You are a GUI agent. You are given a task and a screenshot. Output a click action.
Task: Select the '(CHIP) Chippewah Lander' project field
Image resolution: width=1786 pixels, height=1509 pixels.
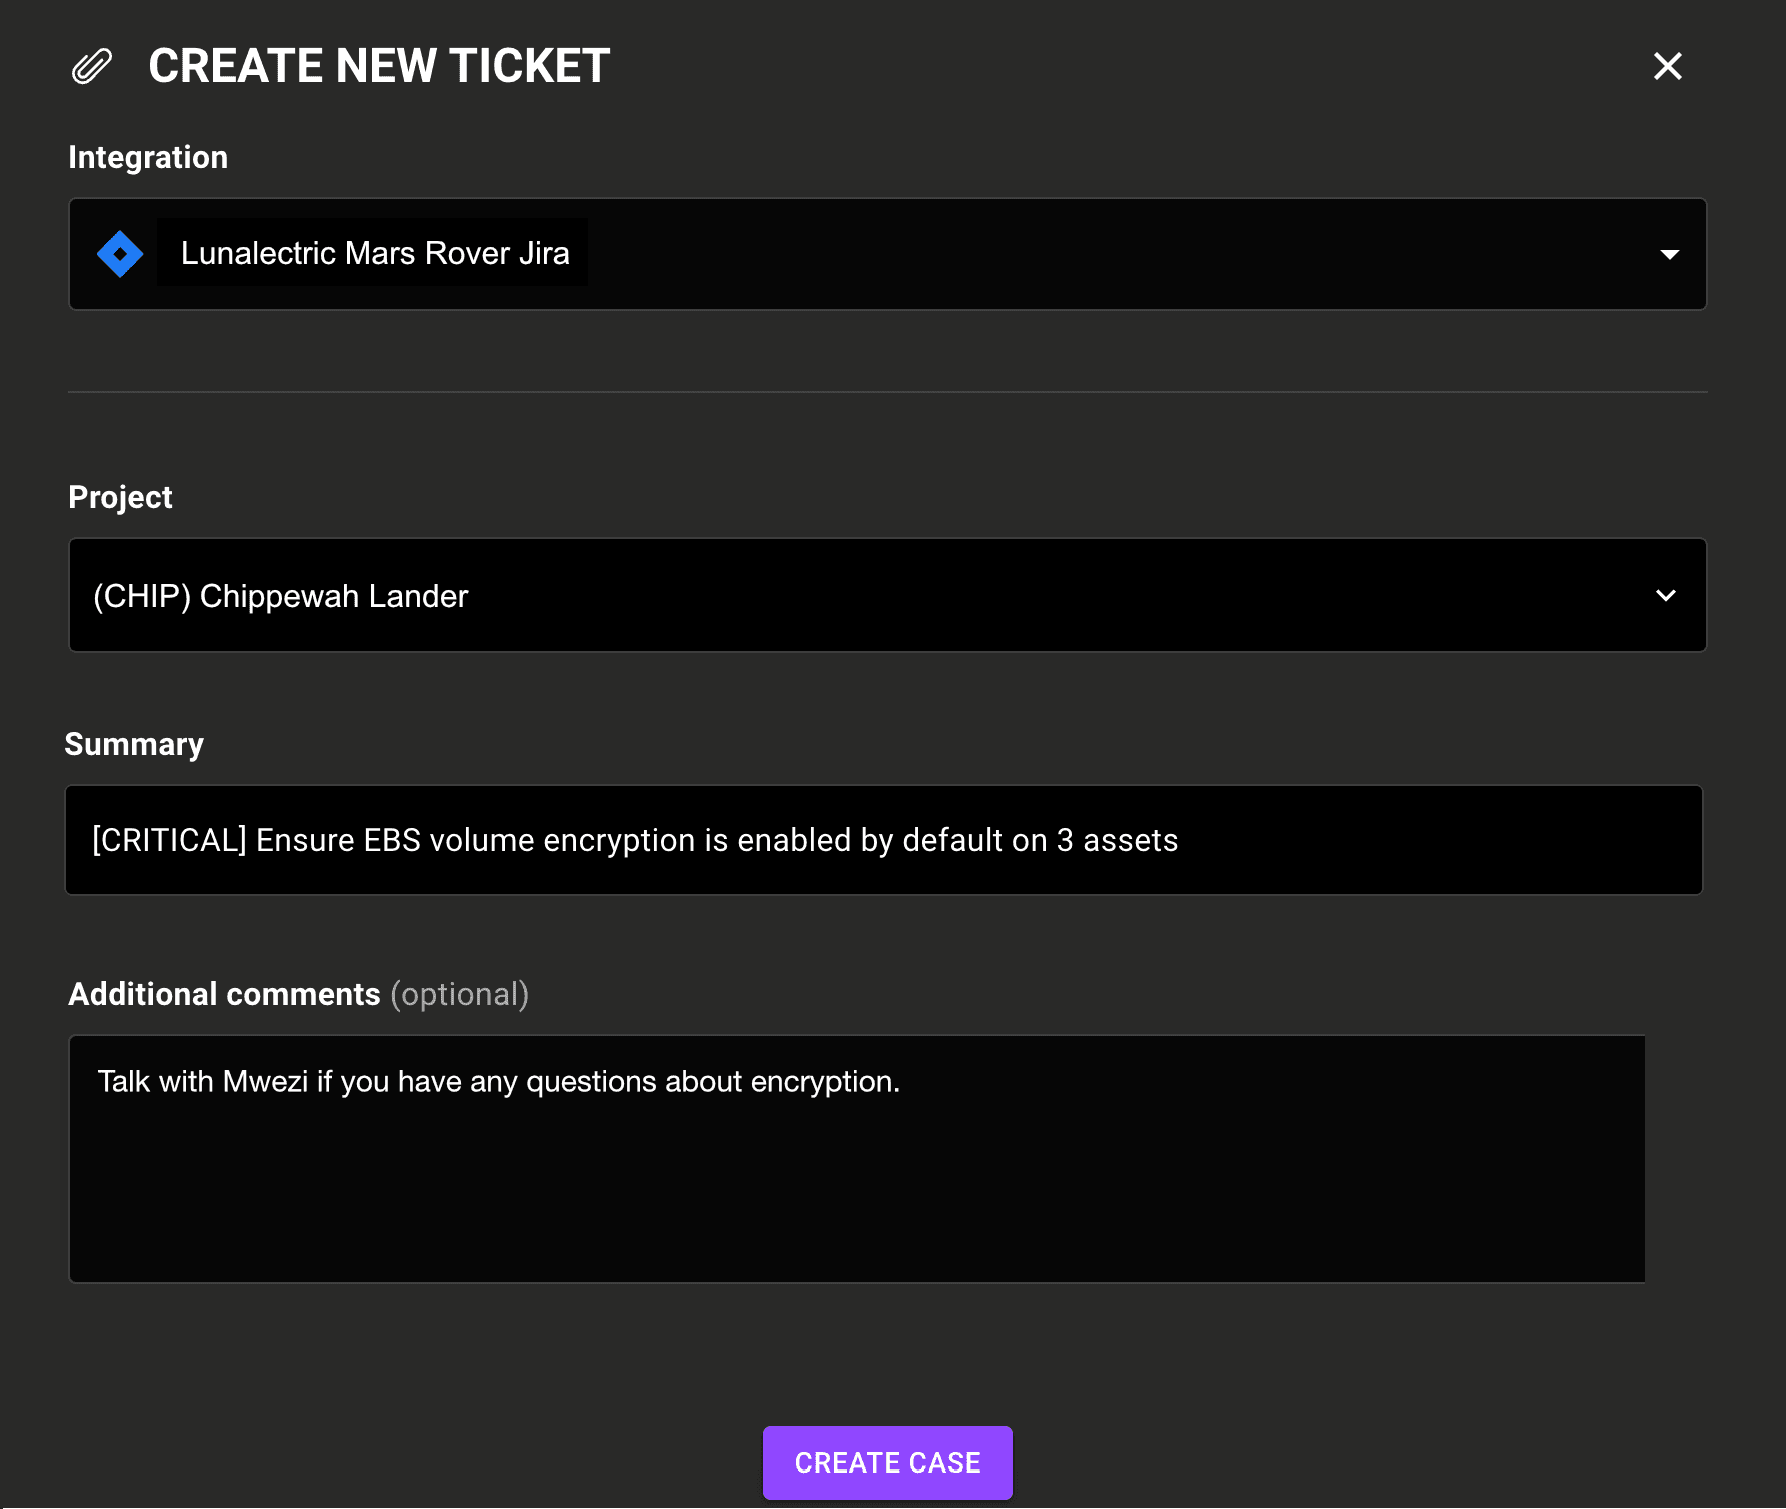tap(887, 595)
